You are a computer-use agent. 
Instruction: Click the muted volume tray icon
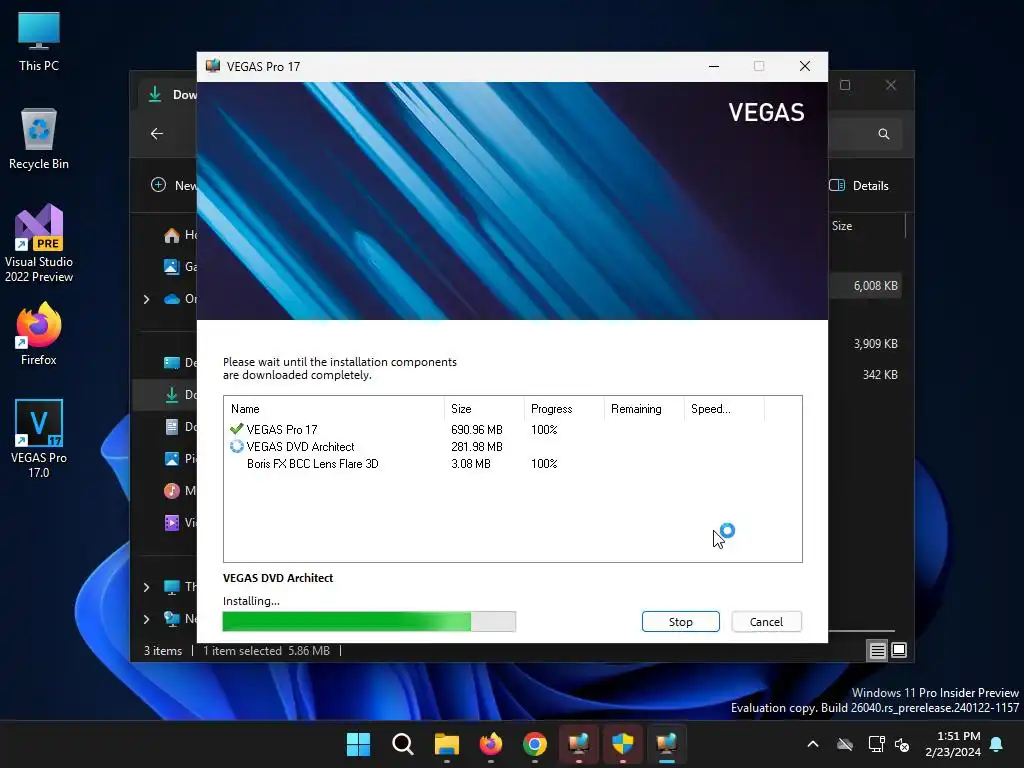point(903,744)
